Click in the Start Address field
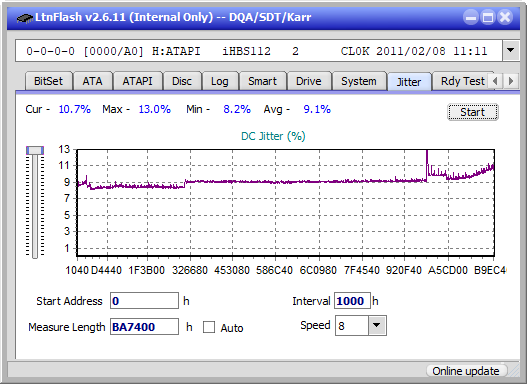This screenshot has height=384, width=527. coord(145,301)
